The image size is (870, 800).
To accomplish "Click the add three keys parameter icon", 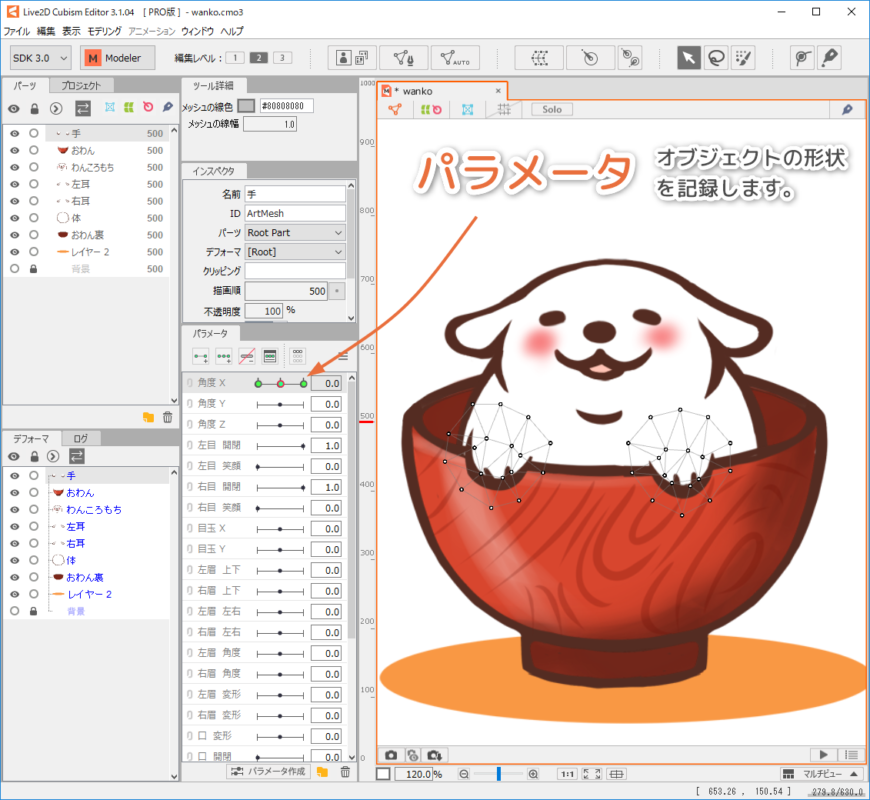I will 224,356.
